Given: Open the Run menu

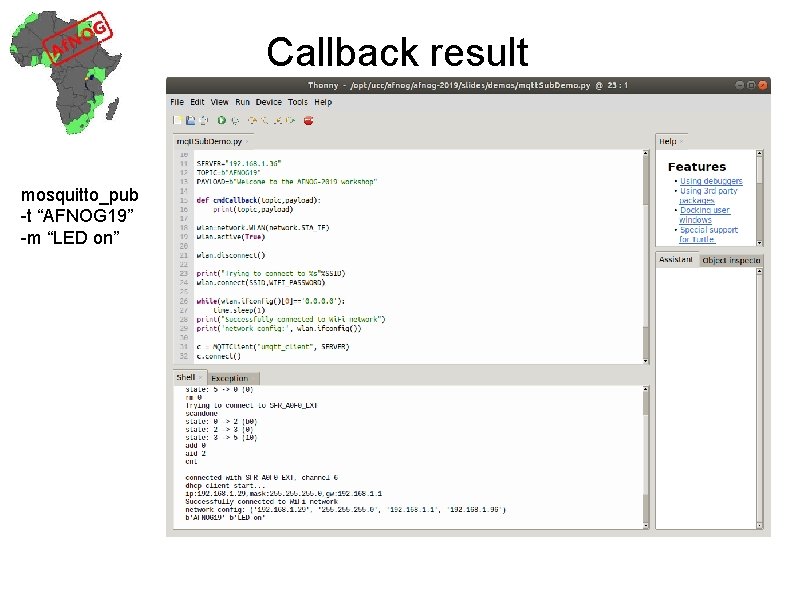Looking at the screenshot, I should 242,102.
